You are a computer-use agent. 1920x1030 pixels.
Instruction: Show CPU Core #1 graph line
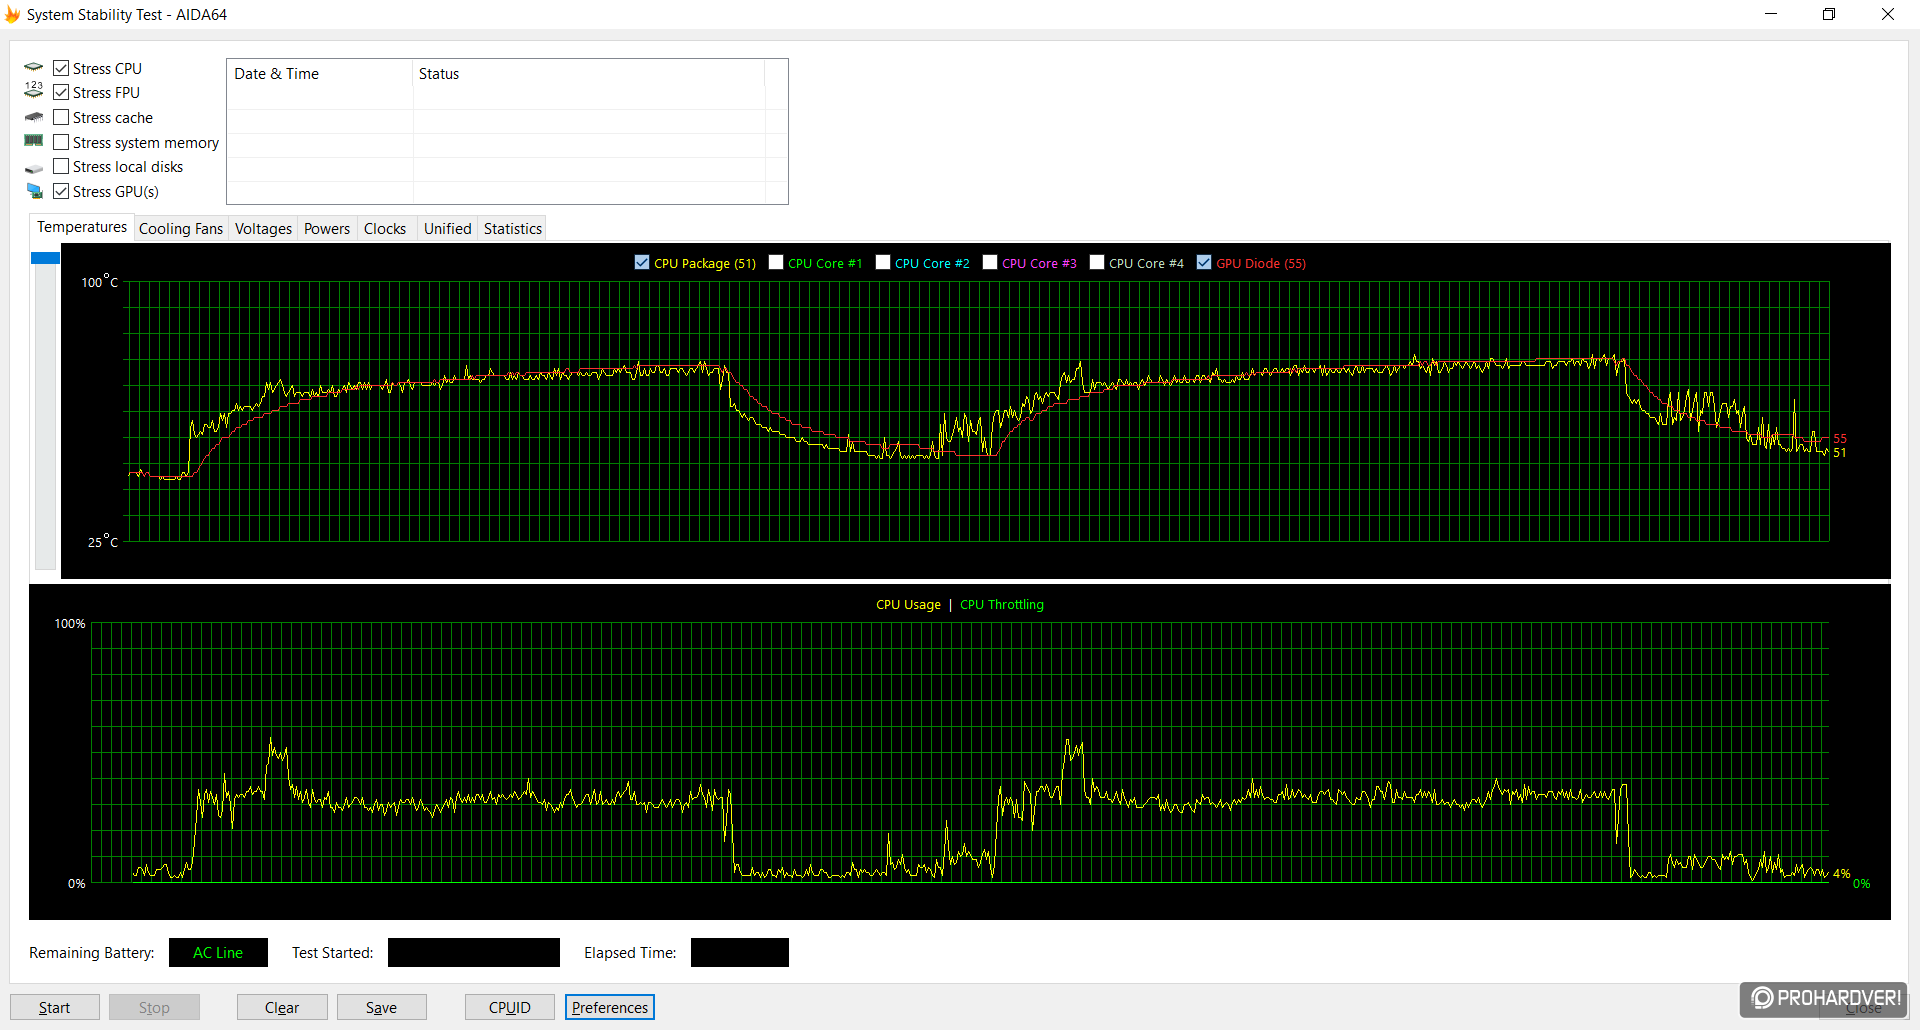(776, 262)
